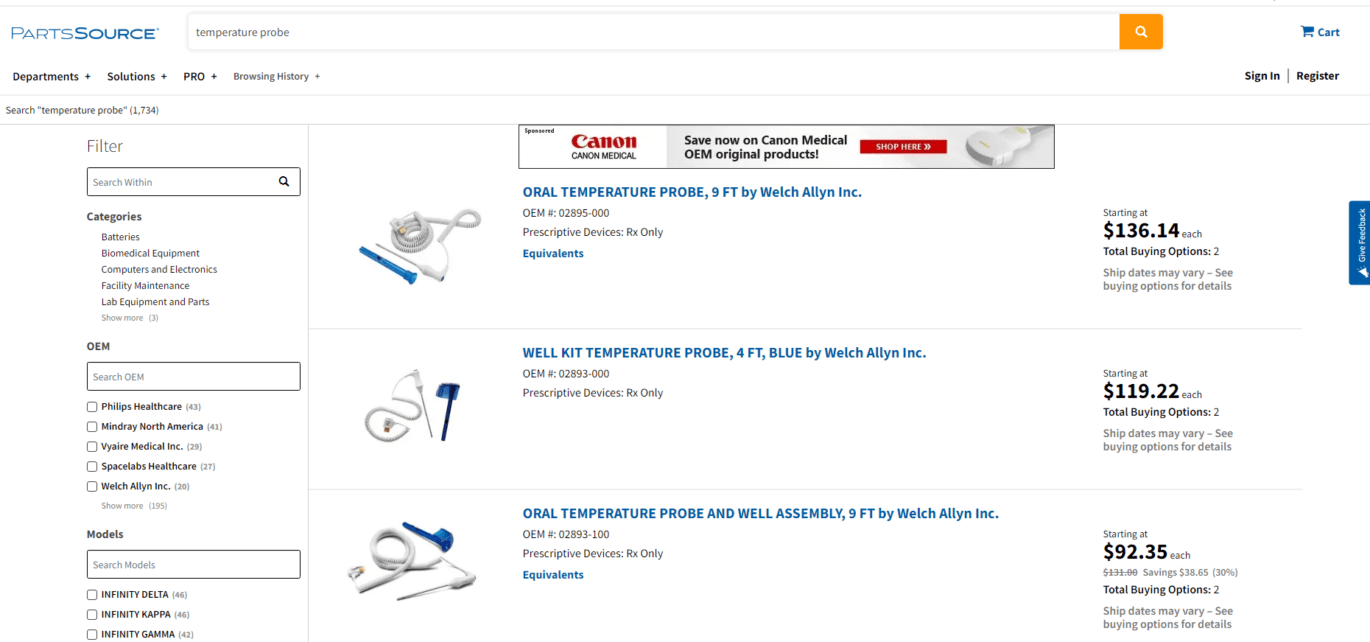
Task: Tick the INFINITY DELTA model checkbox
Action: pos(92,595)
